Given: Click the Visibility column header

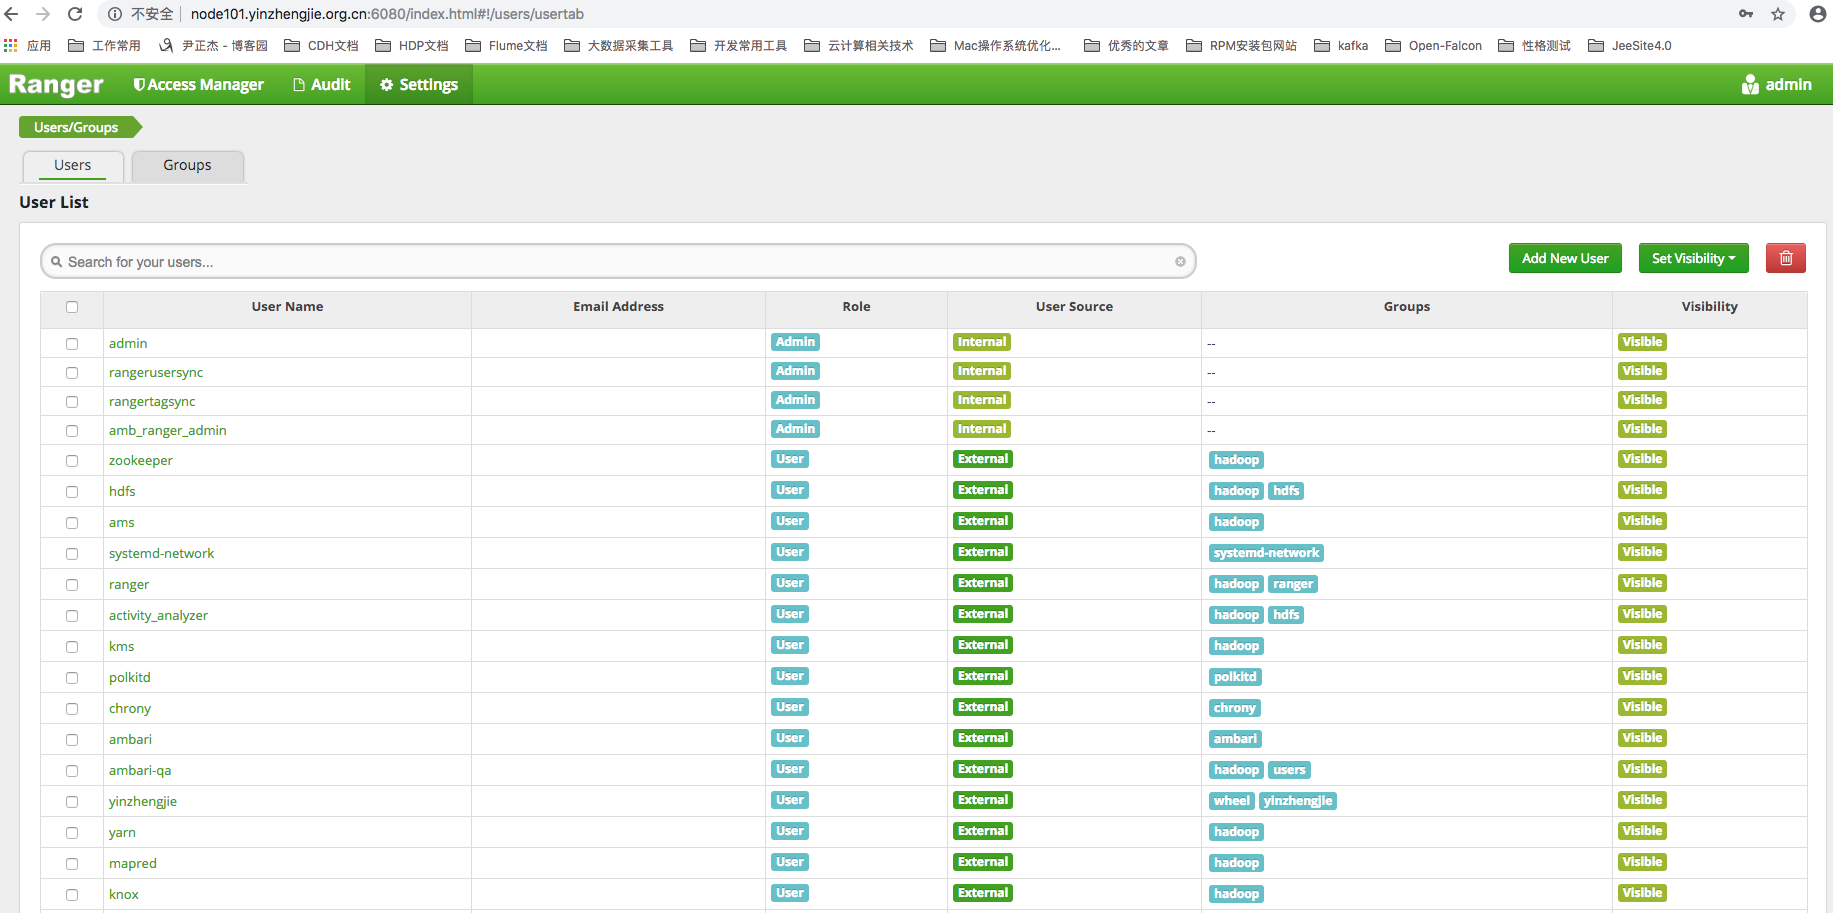Looking at the screenshot, I should tap(1710, 307).
